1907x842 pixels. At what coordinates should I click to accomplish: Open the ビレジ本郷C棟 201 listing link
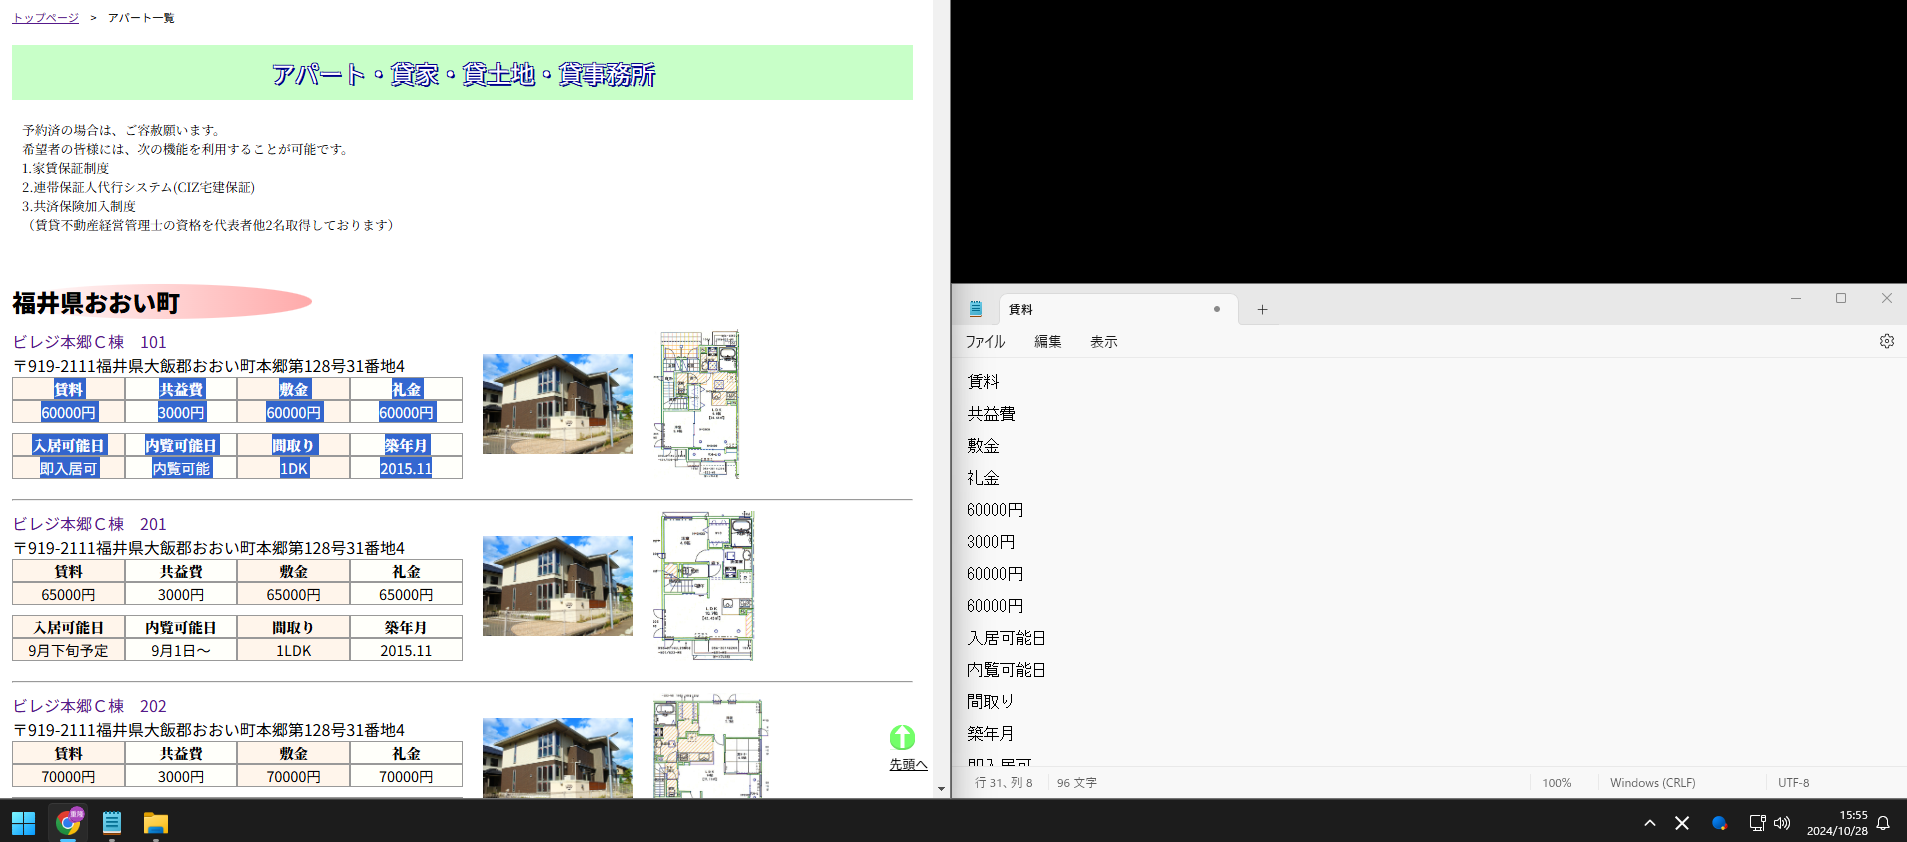pos(90,524)
